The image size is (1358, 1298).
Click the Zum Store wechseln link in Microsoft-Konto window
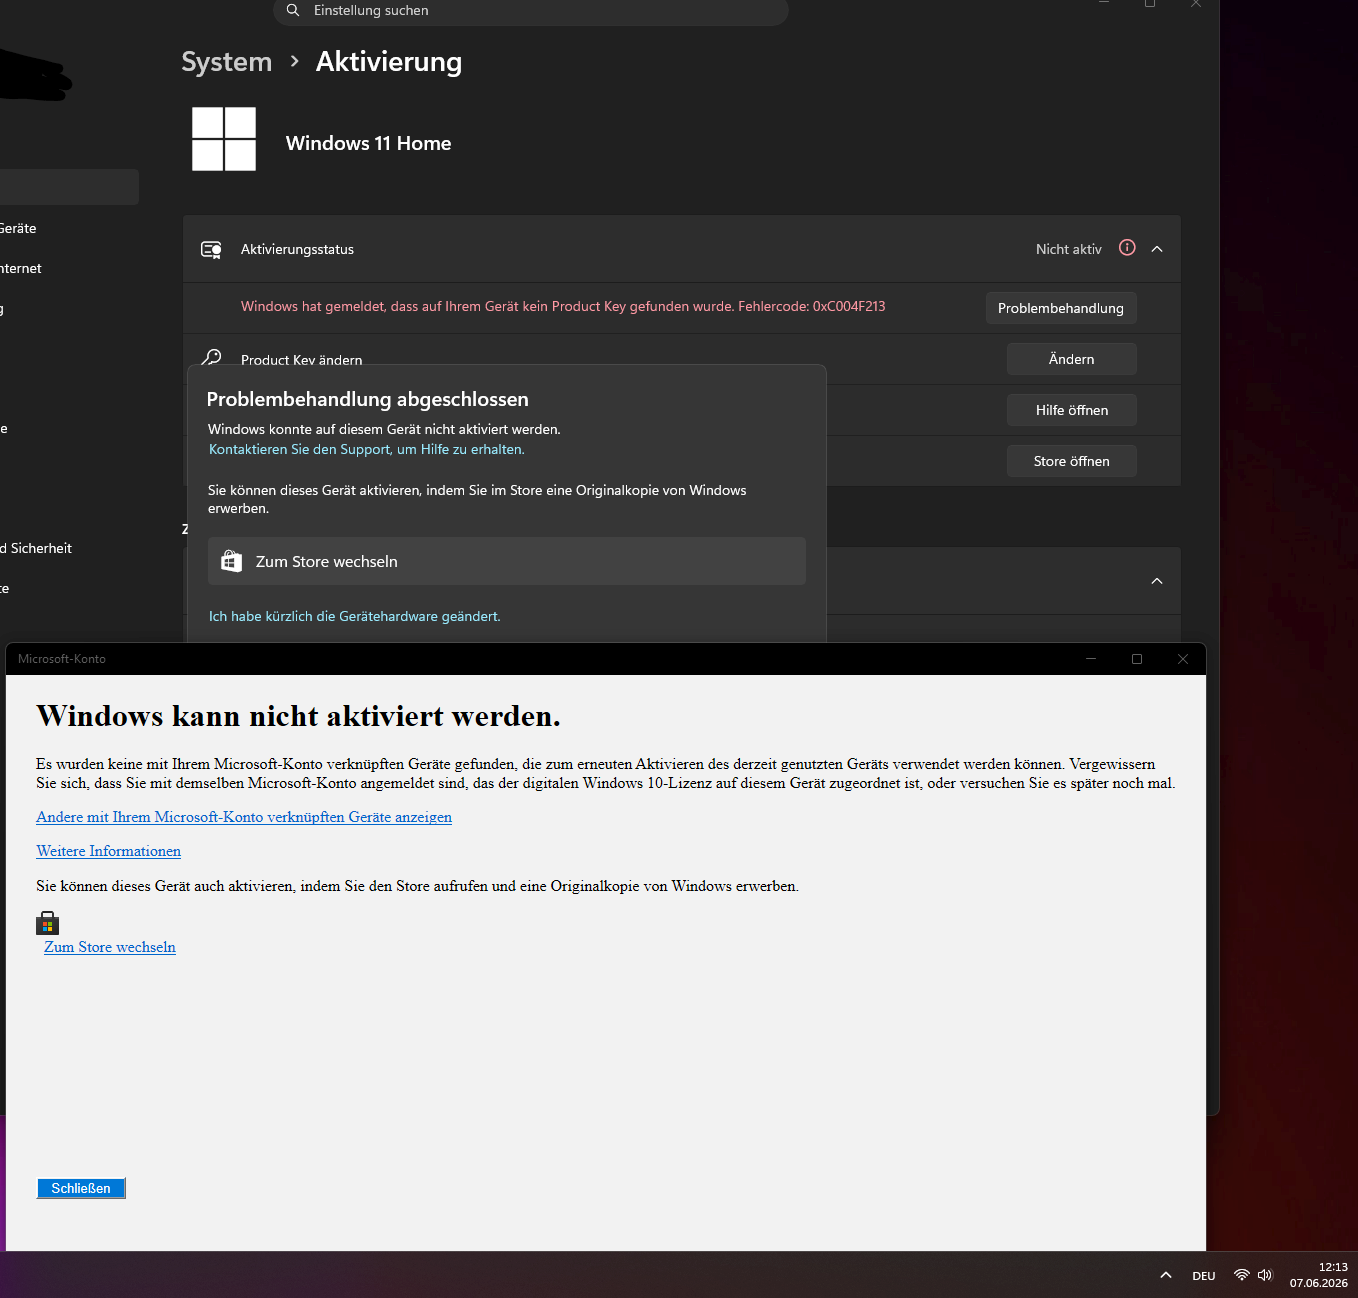click(x=110, y=947)
